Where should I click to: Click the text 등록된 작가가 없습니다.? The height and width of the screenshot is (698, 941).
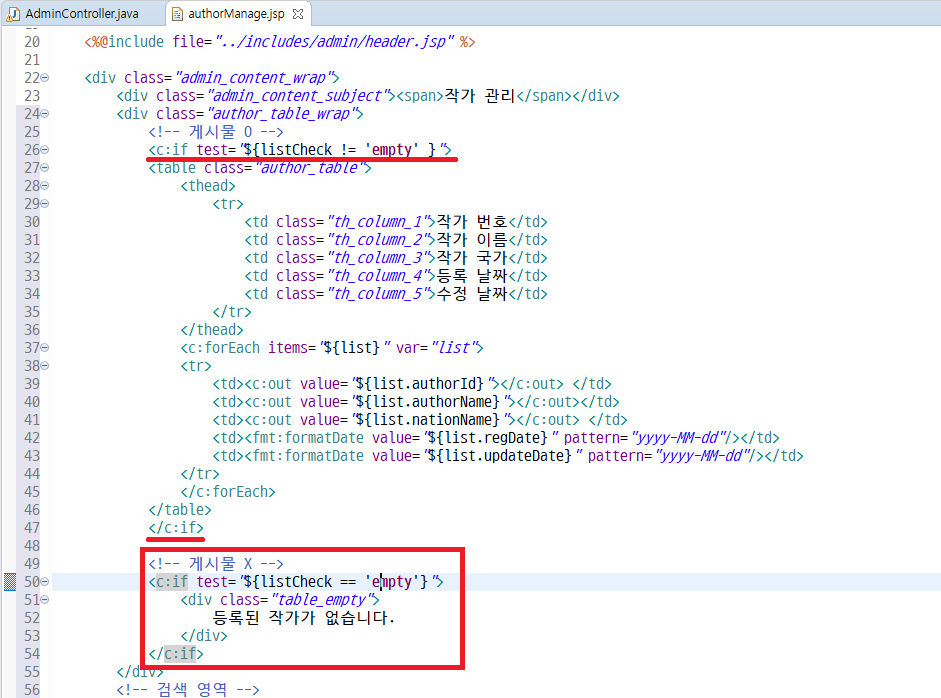304,618
